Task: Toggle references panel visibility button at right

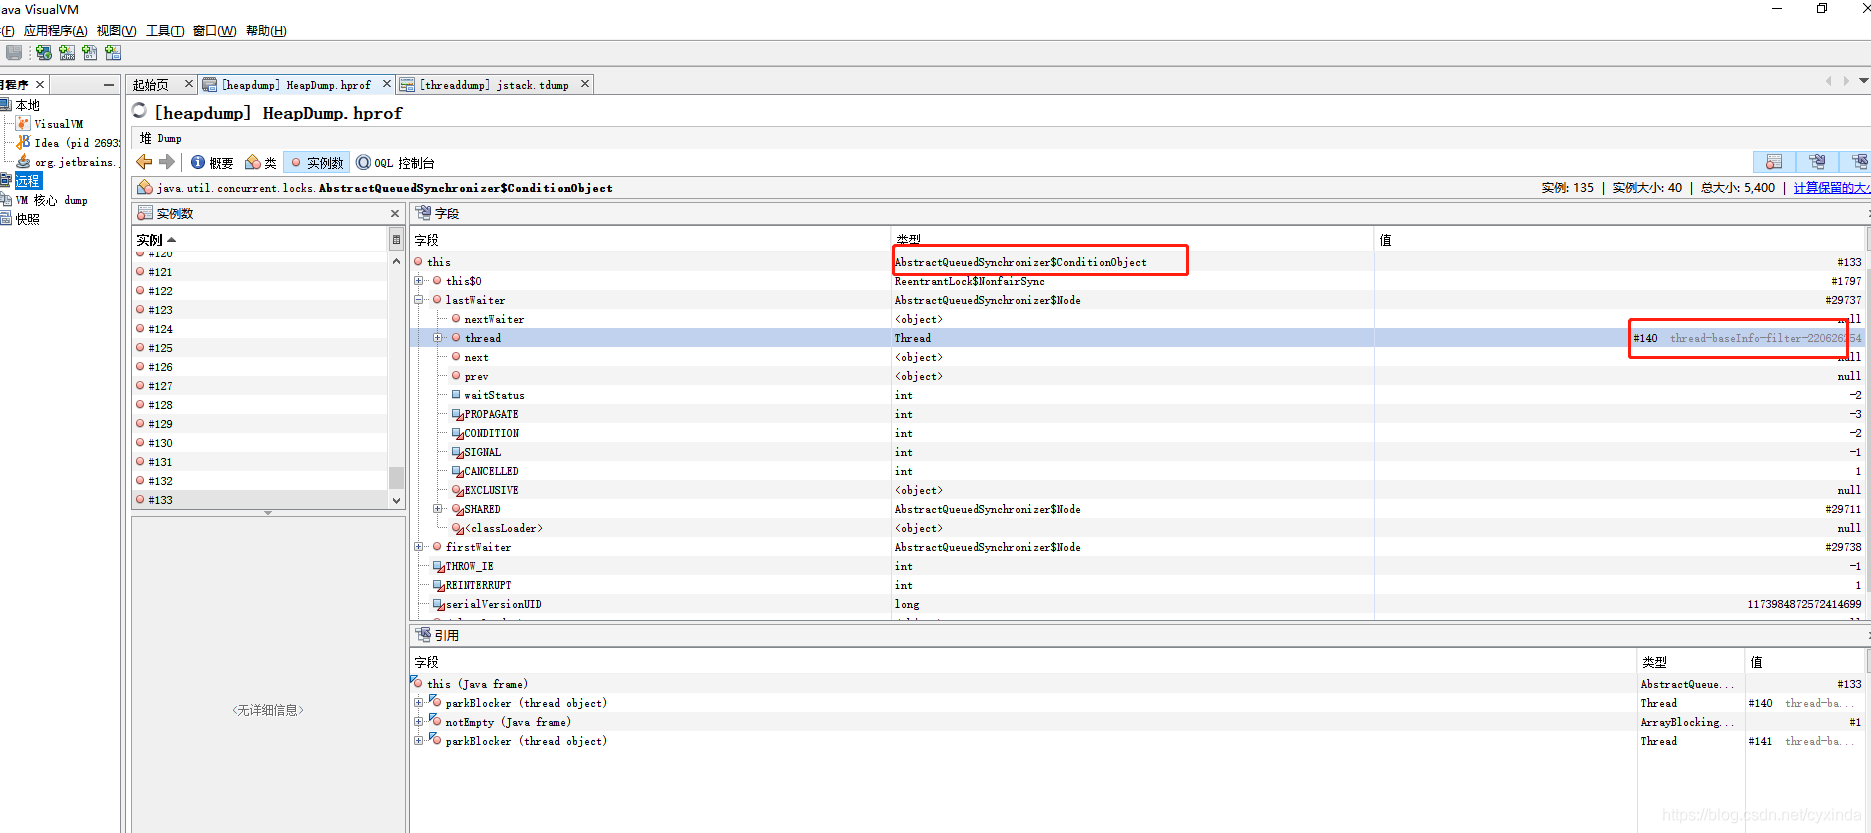Action: (x=1857, y=162)
